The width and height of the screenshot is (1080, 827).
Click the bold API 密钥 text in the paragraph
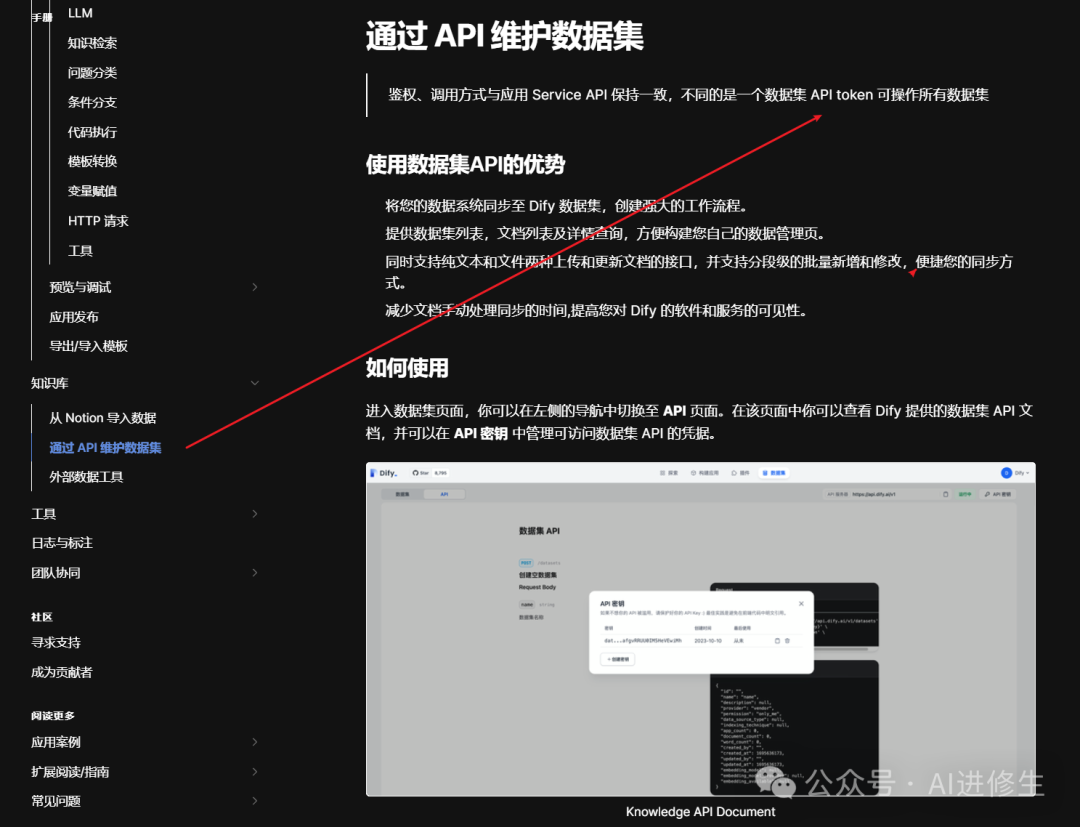click(481, 433)
